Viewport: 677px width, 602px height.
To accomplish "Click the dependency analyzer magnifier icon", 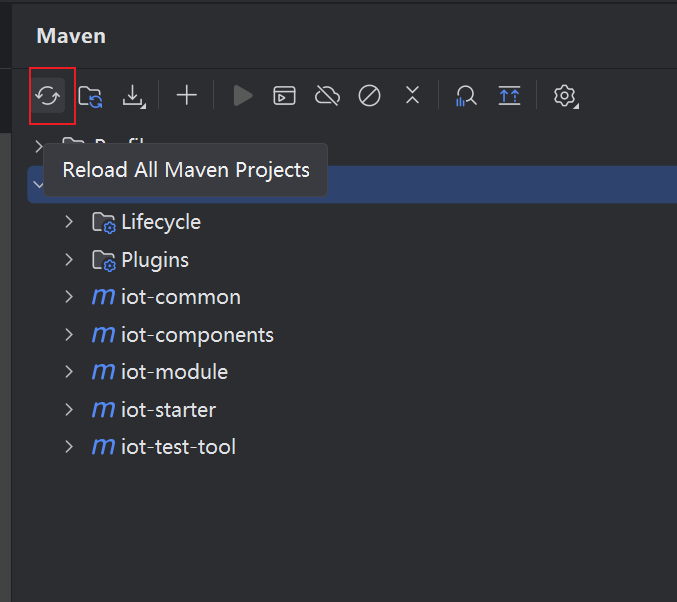I will (x=465, y=96).
